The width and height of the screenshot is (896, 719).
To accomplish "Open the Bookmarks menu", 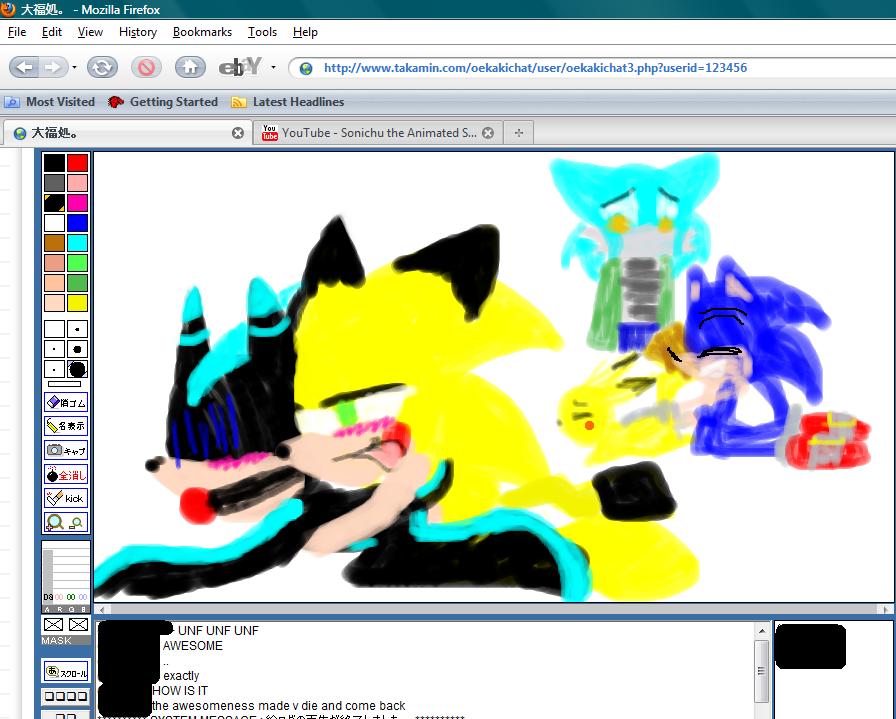I will 203,32.
